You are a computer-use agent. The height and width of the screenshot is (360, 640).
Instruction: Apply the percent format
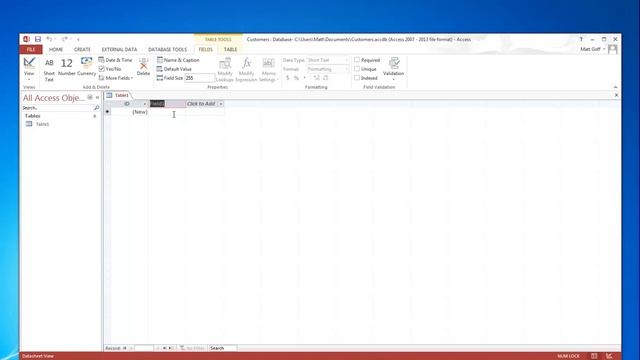point(296,78)
